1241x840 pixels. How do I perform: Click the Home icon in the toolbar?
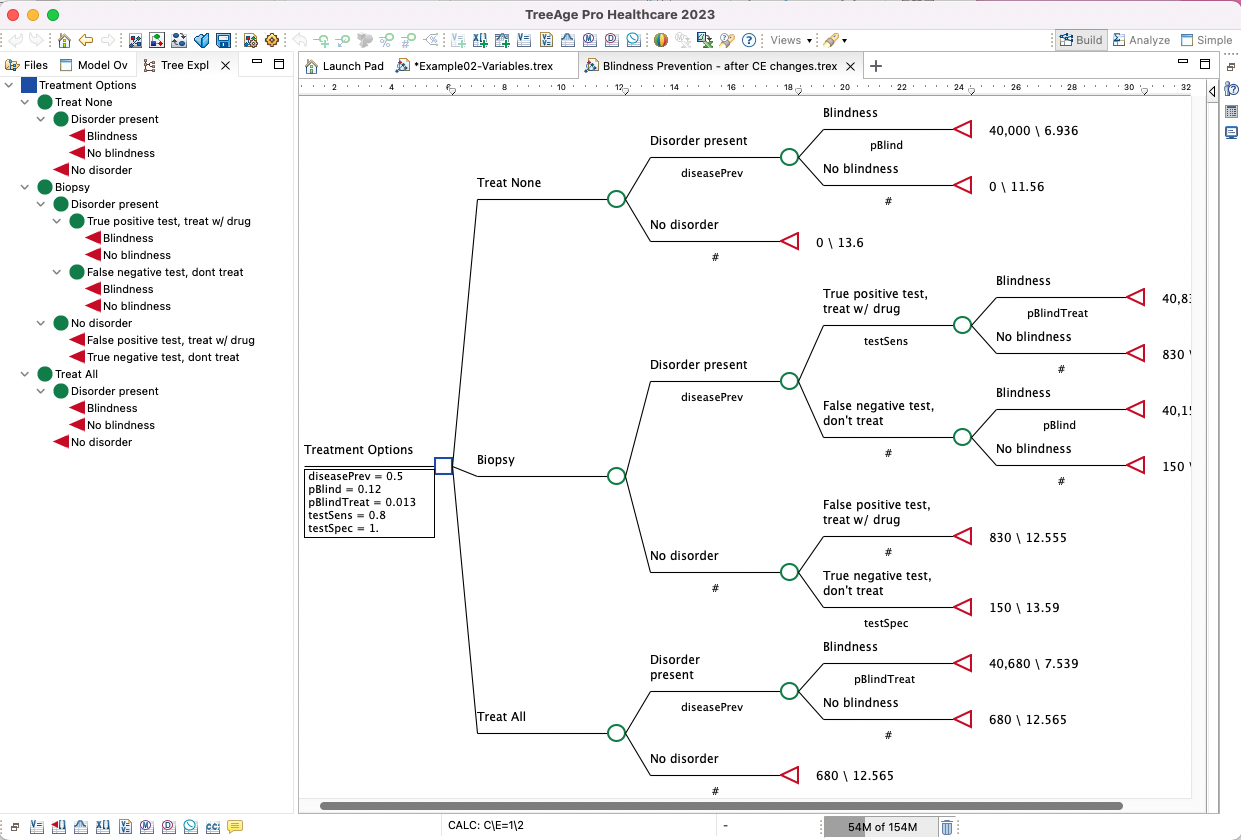pos(64,40)
